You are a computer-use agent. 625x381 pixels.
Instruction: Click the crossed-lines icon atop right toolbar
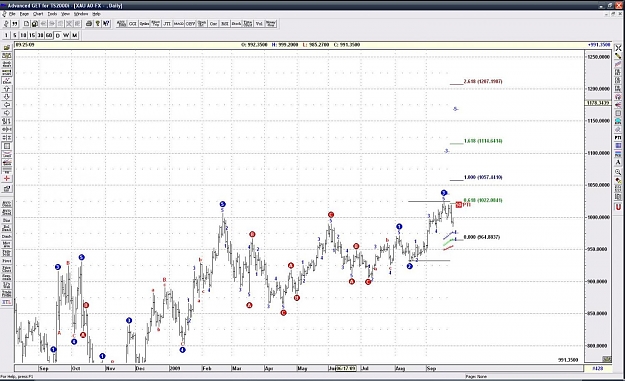tap(618, 48)
